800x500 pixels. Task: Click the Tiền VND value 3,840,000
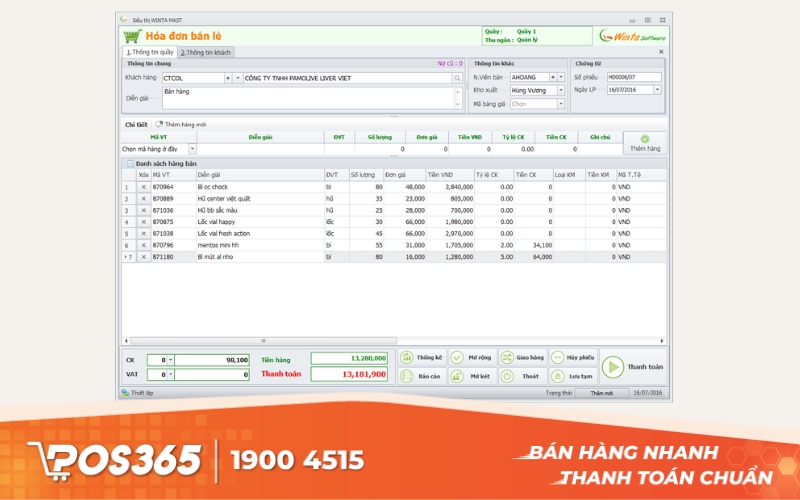[451, 187]
